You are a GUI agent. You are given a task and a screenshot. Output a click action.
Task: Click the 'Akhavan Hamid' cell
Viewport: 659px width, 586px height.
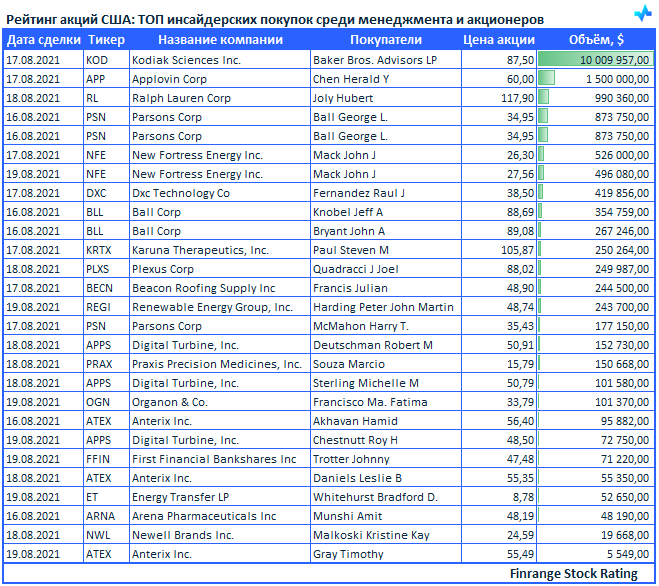coord(386,421)
